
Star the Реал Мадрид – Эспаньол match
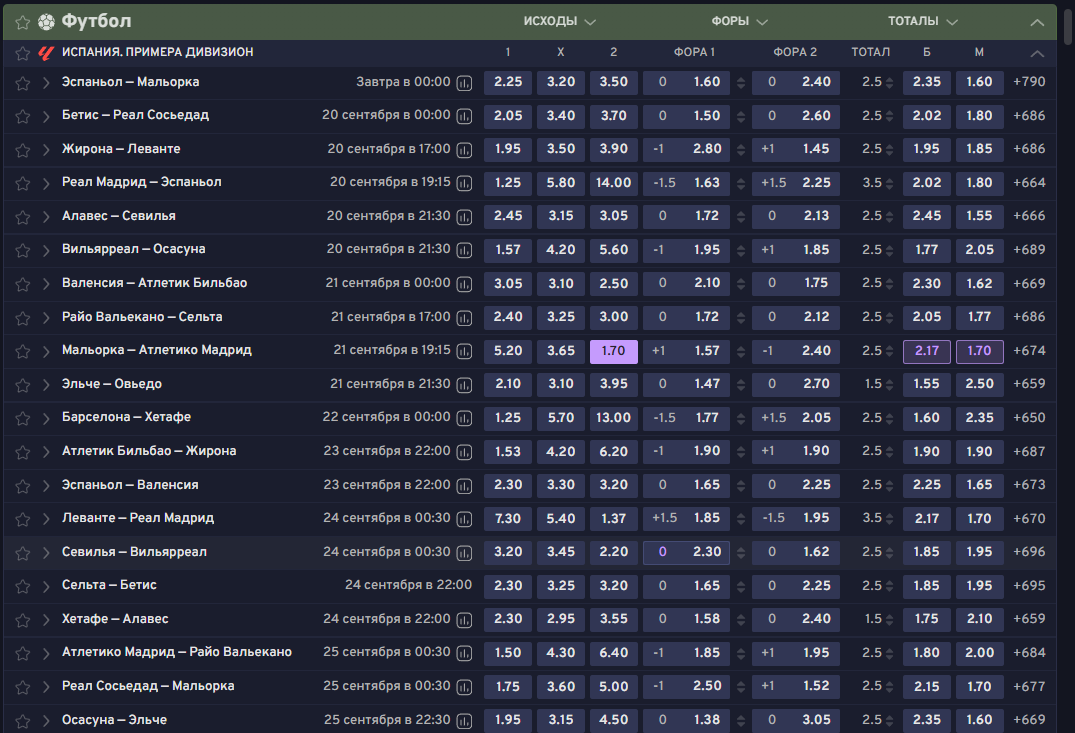tap(23, 183)
